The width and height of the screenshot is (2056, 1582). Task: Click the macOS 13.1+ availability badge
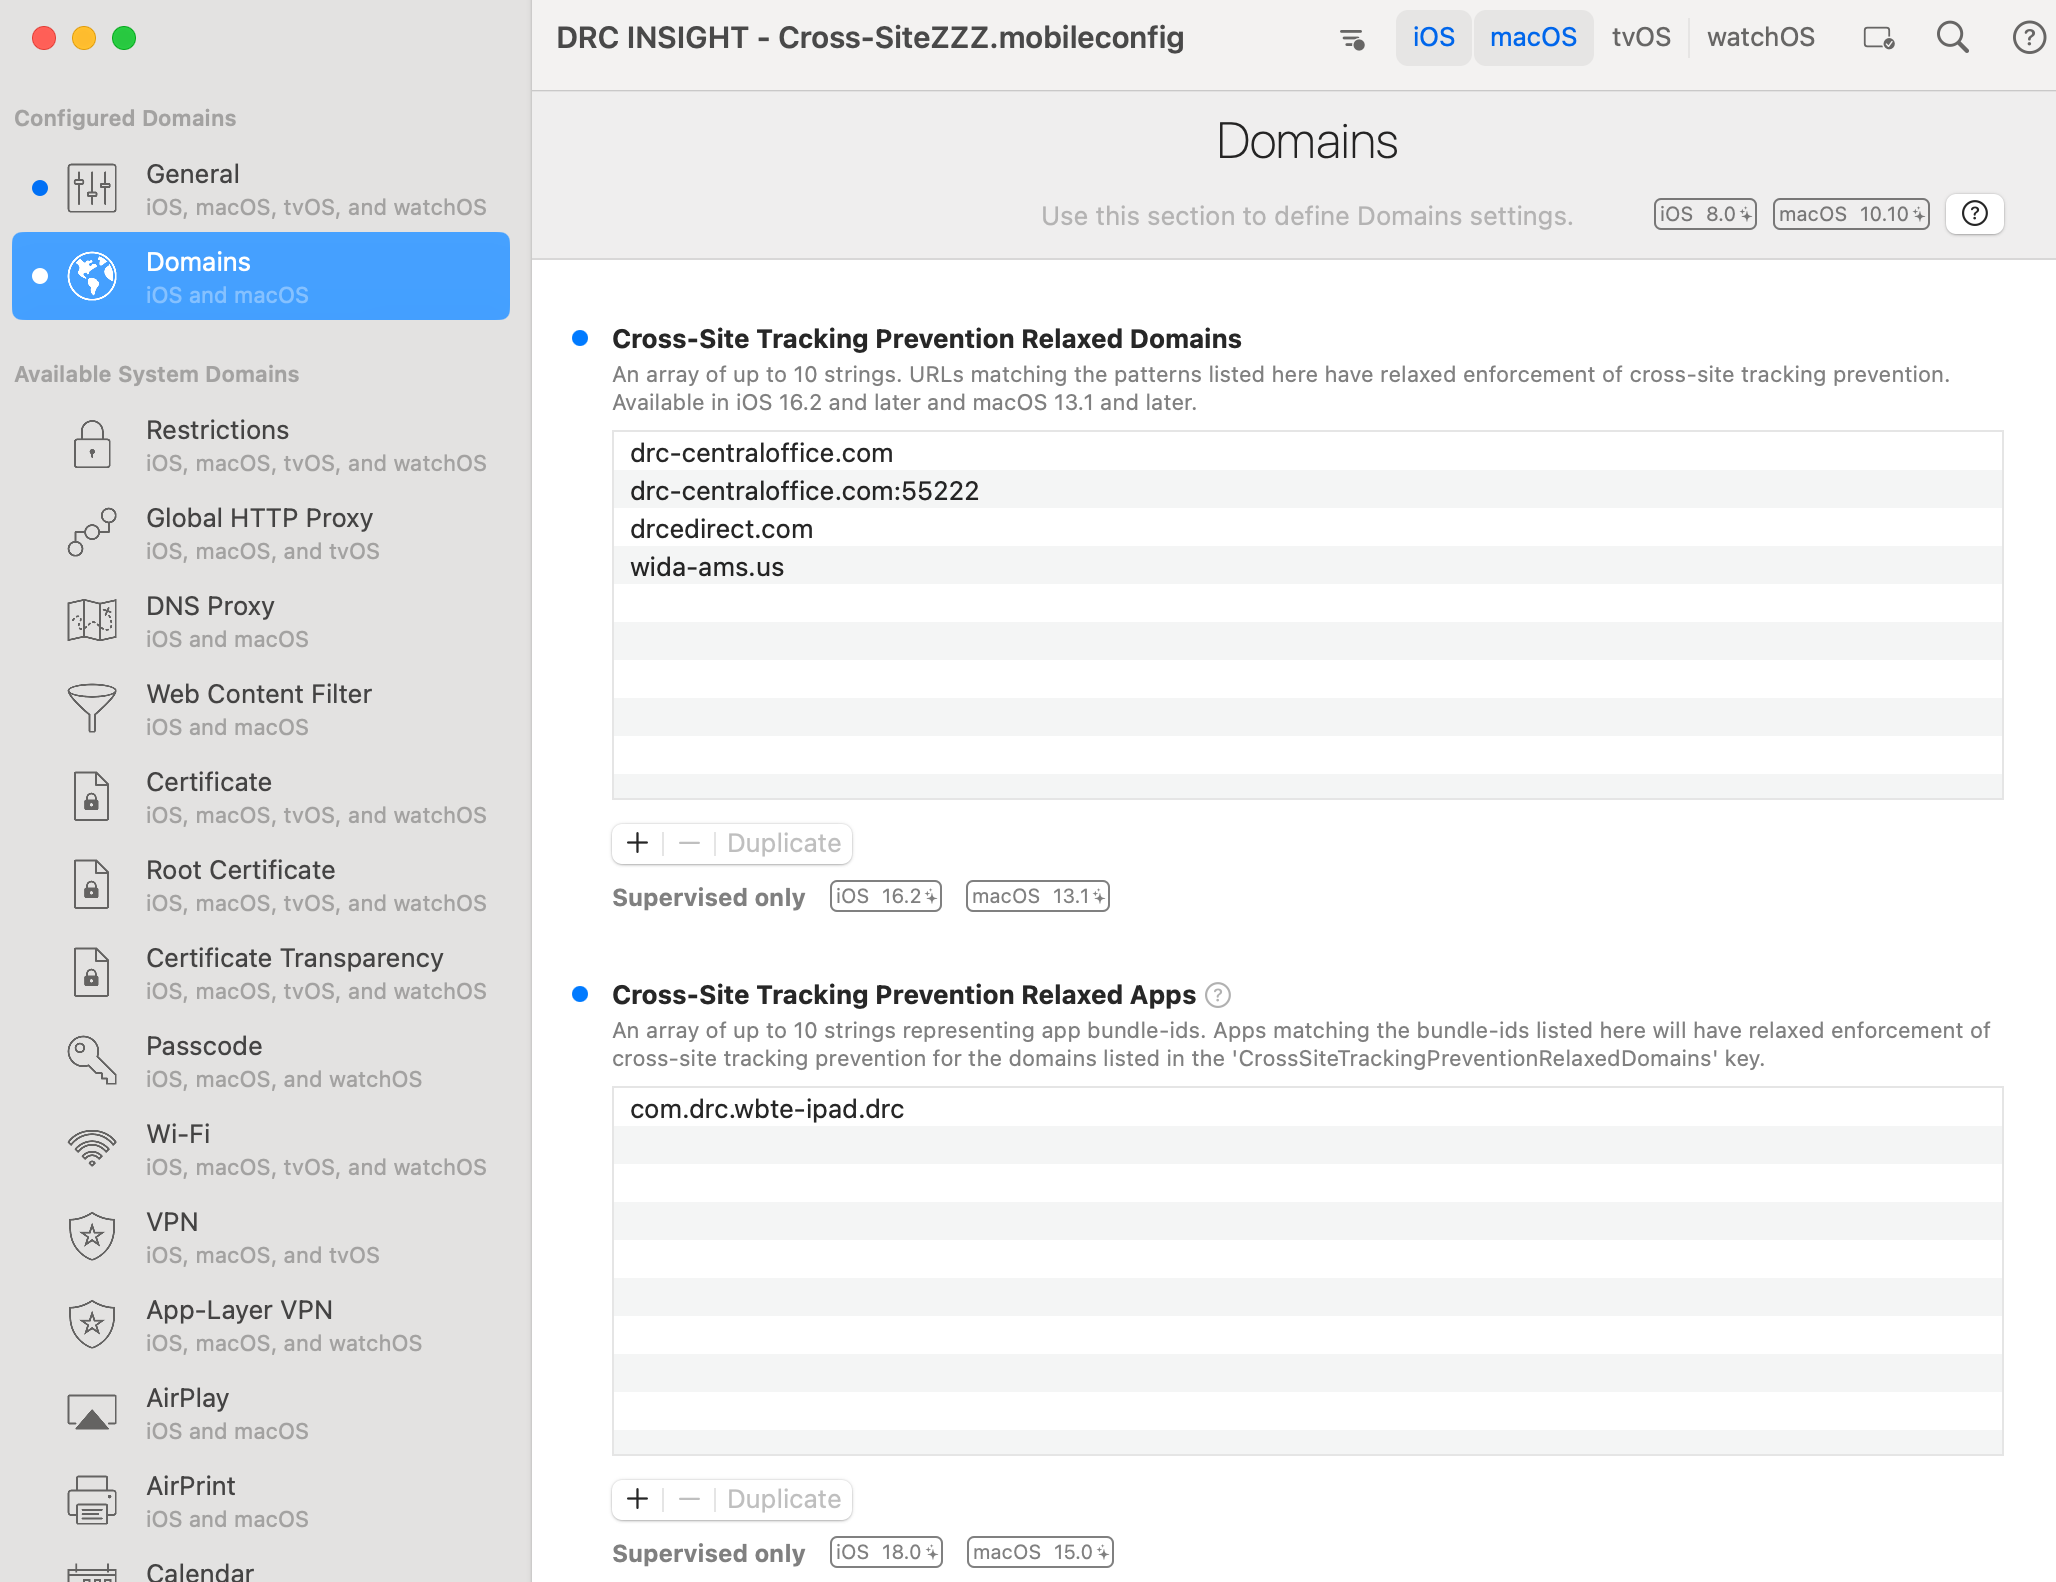tap(1037, 896)
